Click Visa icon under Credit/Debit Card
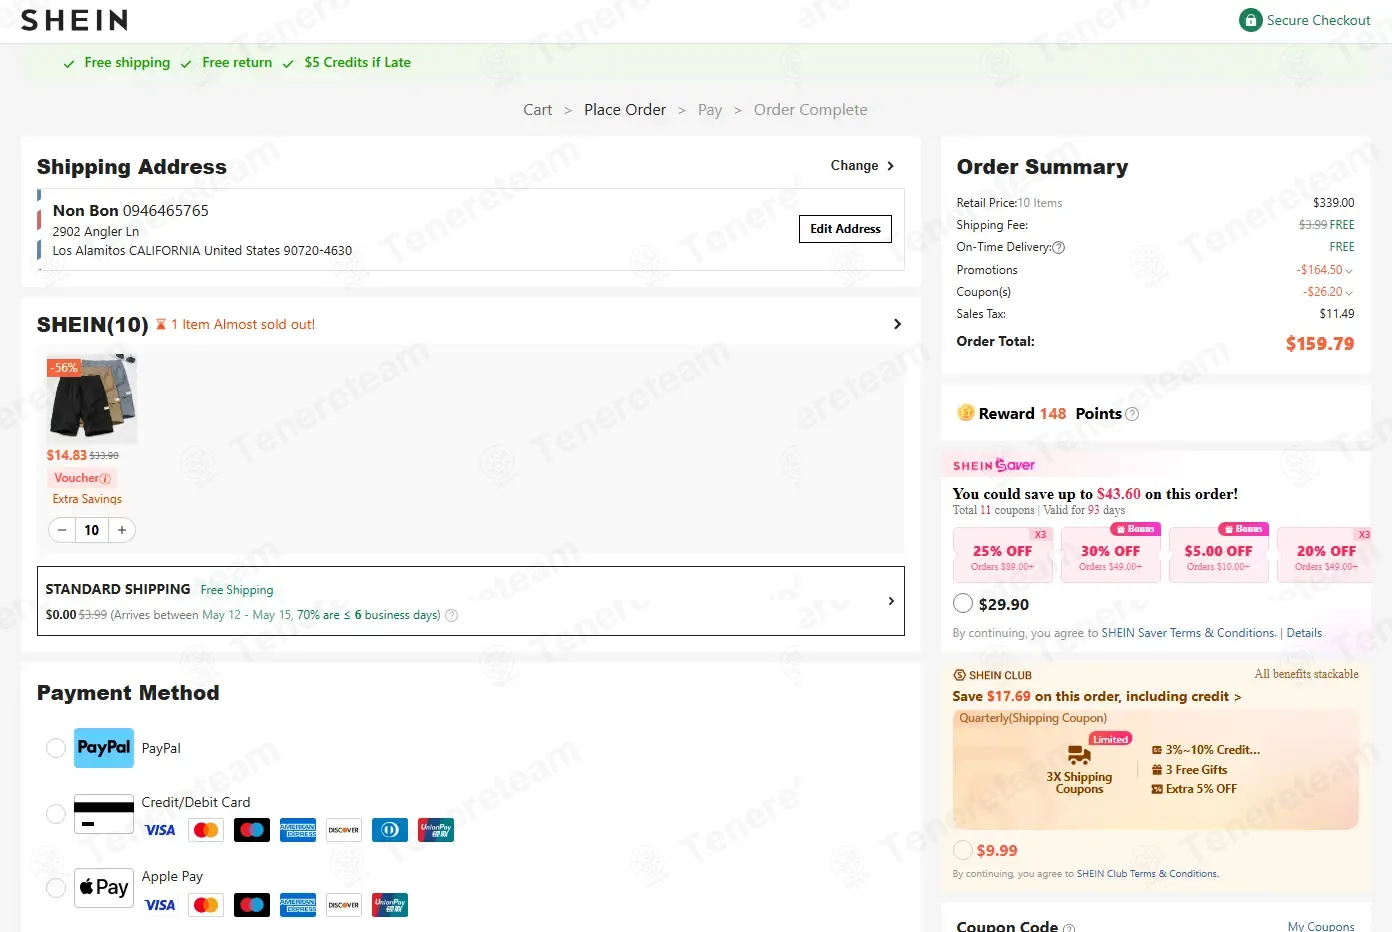Viewport: 1392px width, 932px height. [160, 830]
